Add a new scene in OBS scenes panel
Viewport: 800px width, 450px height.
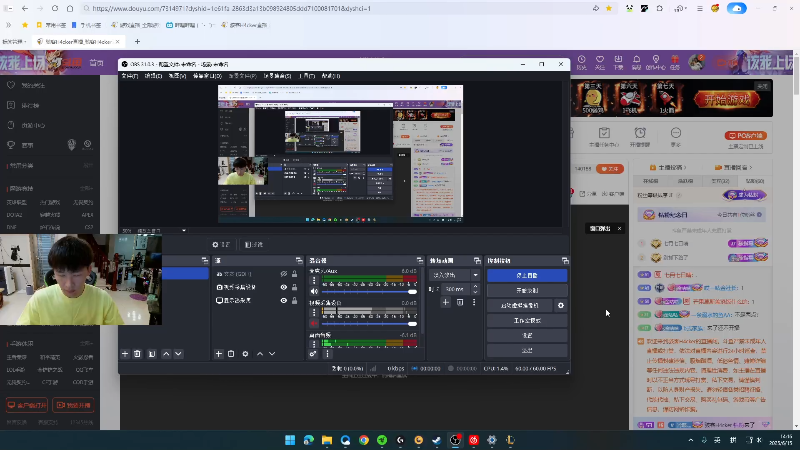(x=125, y=354)
